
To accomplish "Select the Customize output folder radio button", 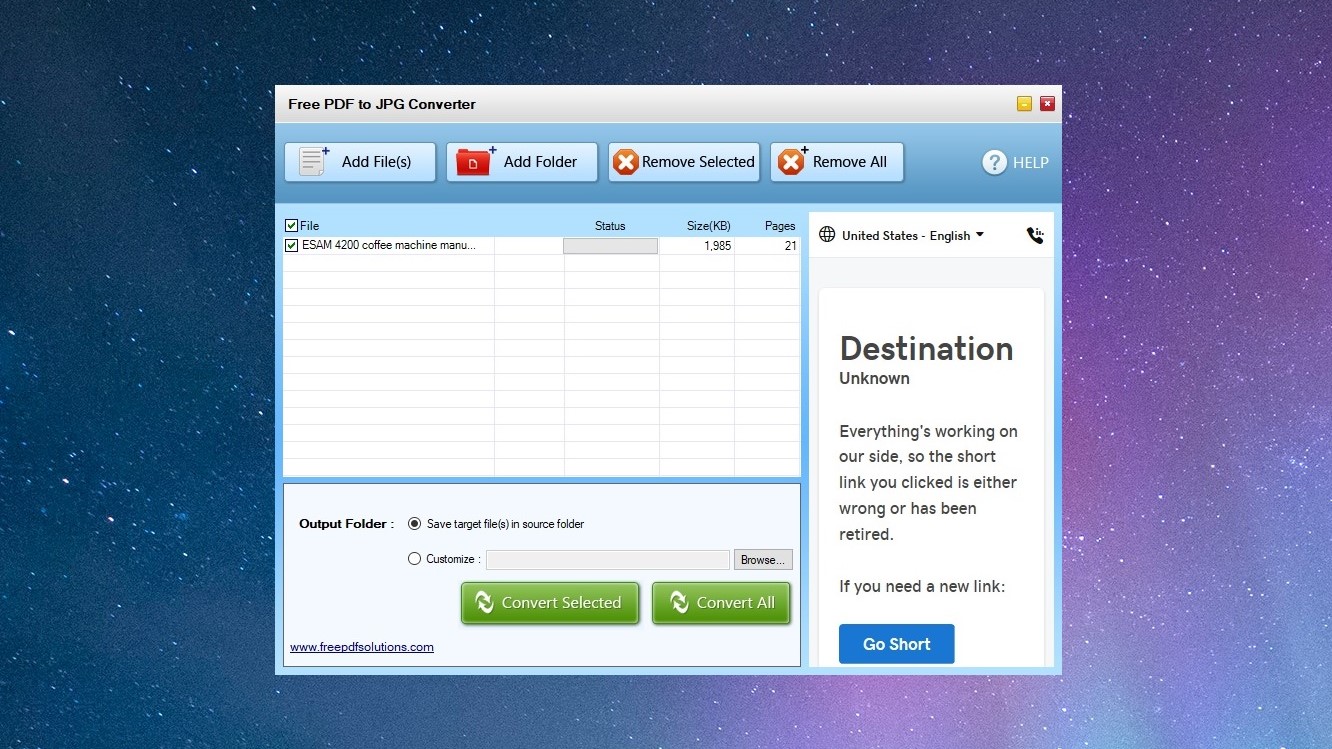I will (415, 559).
